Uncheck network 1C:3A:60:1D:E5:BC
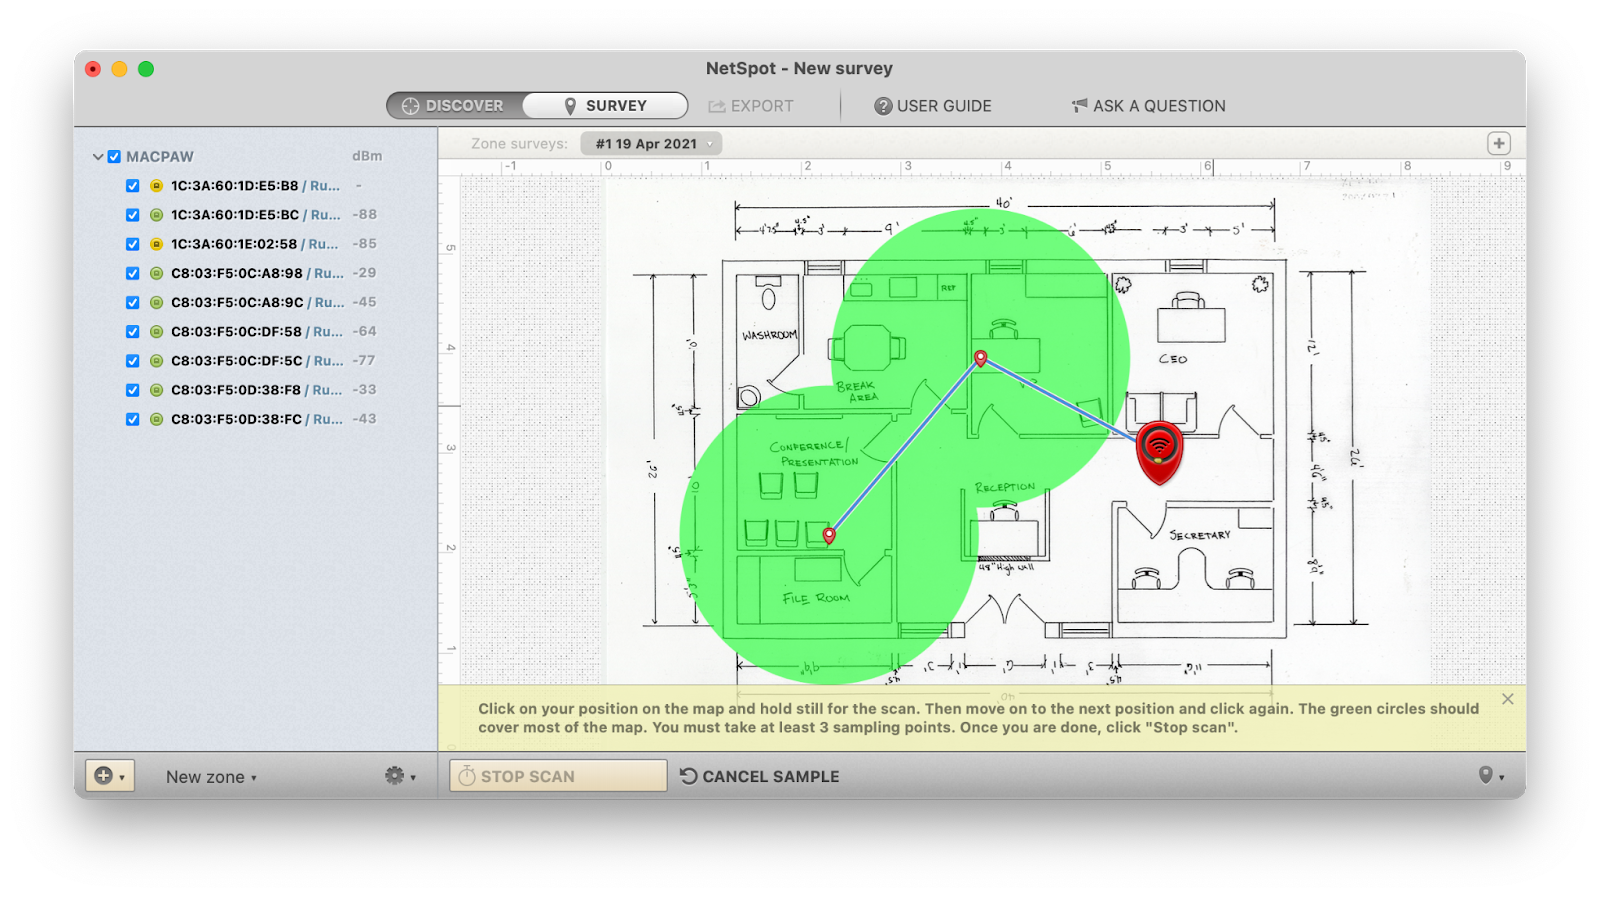The width and height of the screenshot is (1600, 897). click(x=132, y=215)
